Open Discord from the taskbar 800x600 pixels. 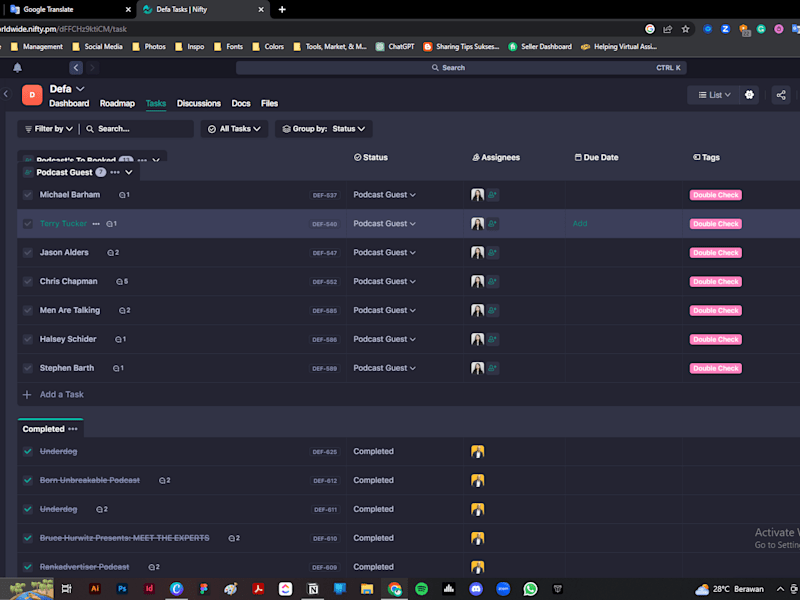[x=476, y=589]
